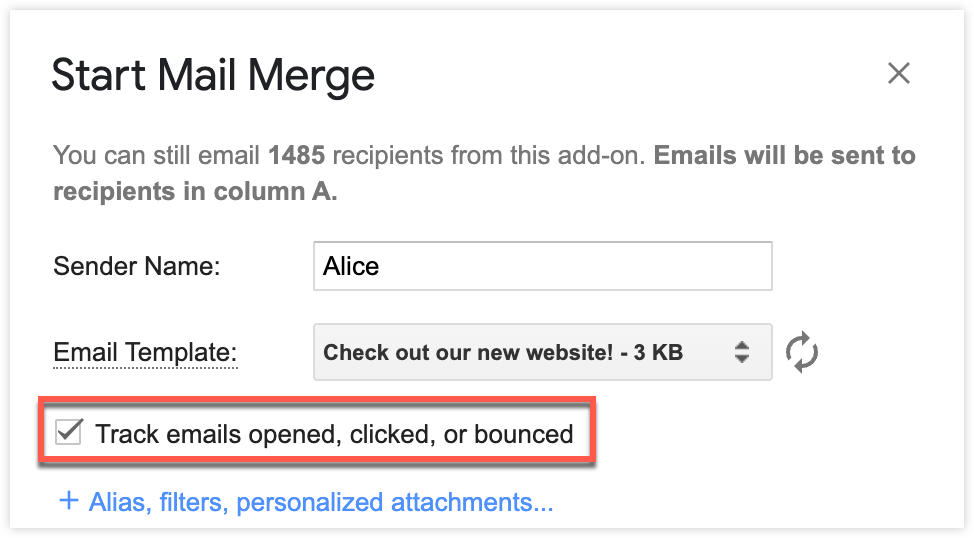The height and width of the screenshot is (538, 974).
Task: Click the Sender Name input field
Action: (542, 266)
